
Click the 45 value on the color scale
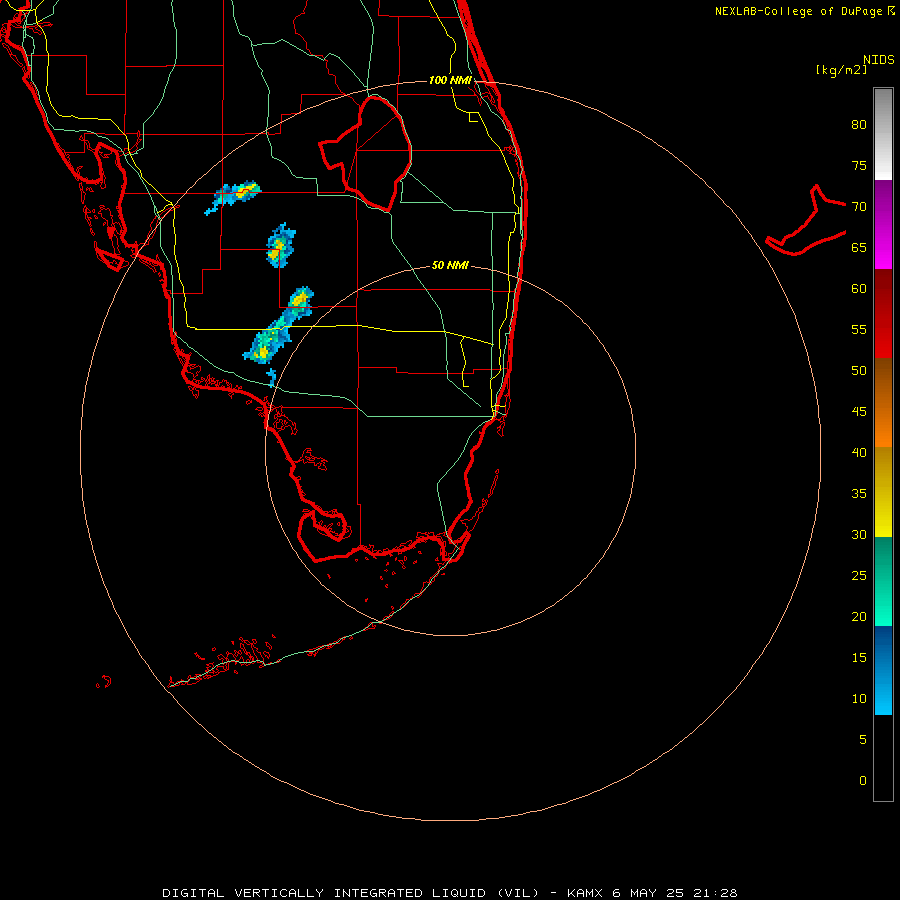[x=859, y=412]
